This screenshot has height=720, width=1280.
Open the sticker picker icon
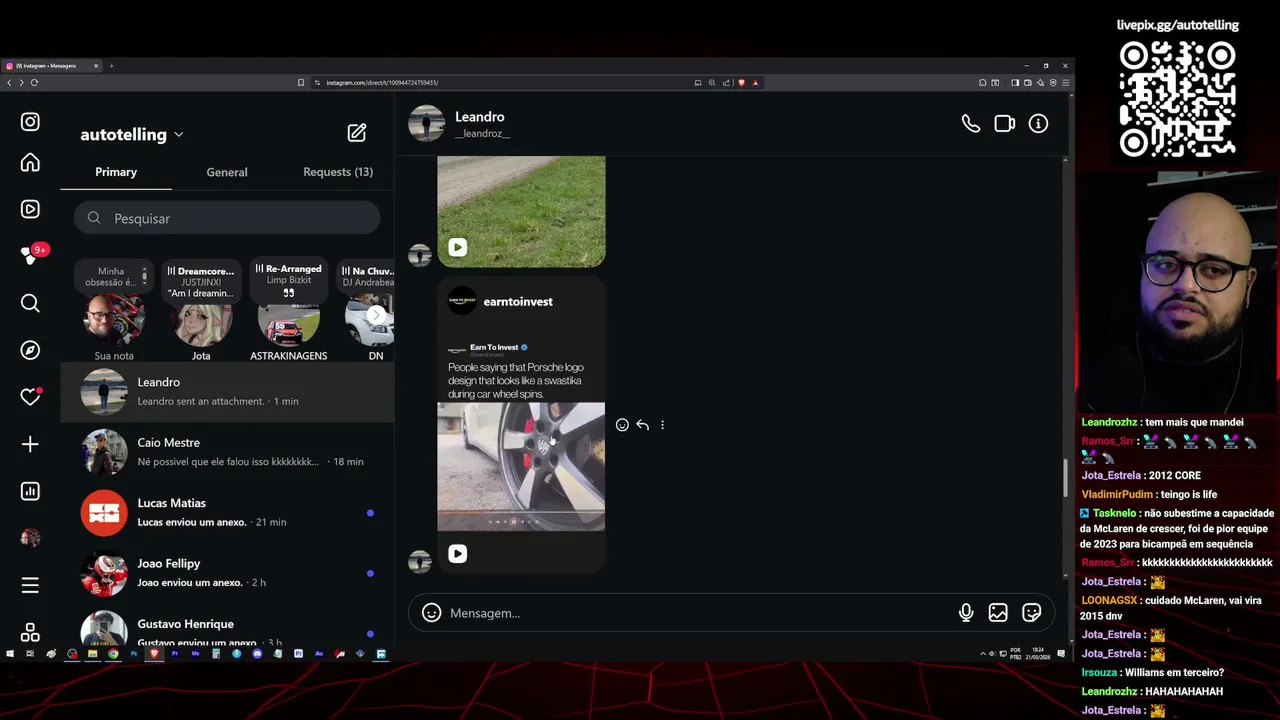1032,613
